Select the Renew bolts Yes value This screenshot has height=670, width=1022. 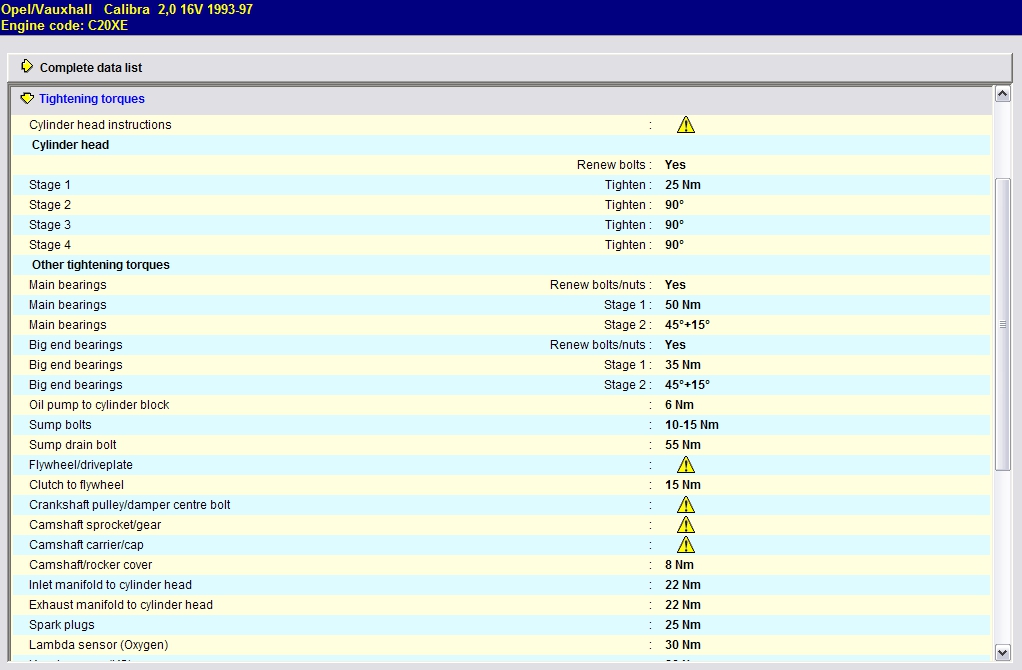point(675,165)
